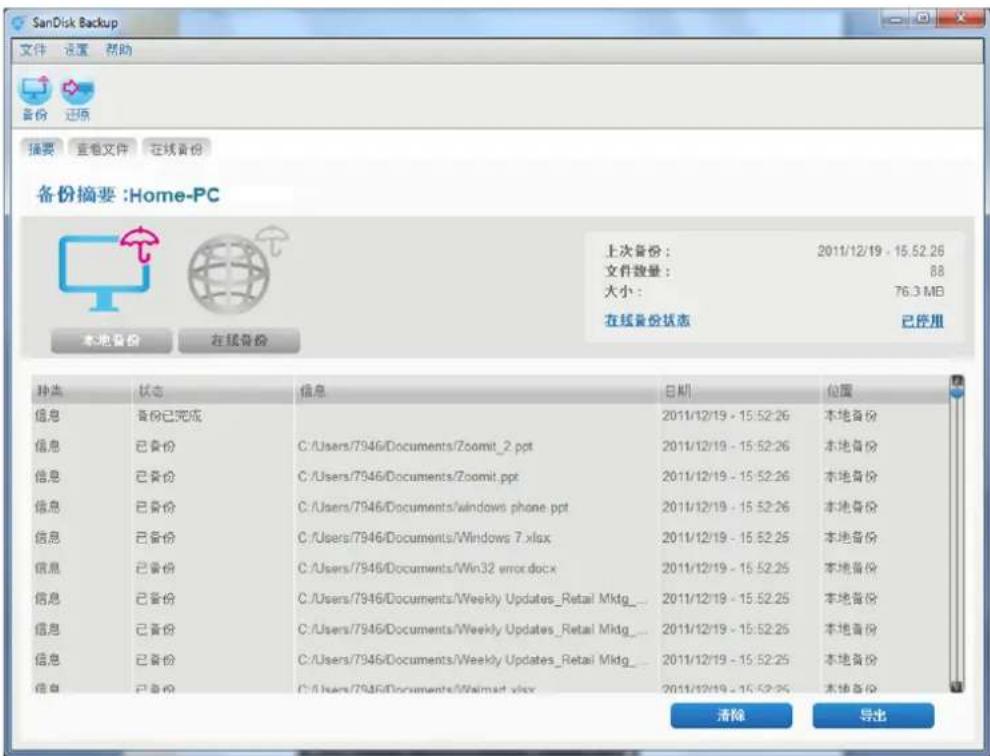Image resolution: width=990 pixels, height=756 pixels.
Task: Select the windows phone.ppt log entry
Action: click(x=490, y=507)
